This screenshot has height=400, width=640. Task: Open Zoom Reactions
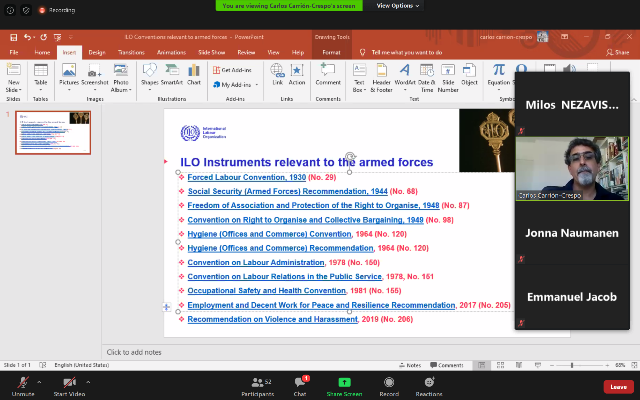[x=429, y=386]
